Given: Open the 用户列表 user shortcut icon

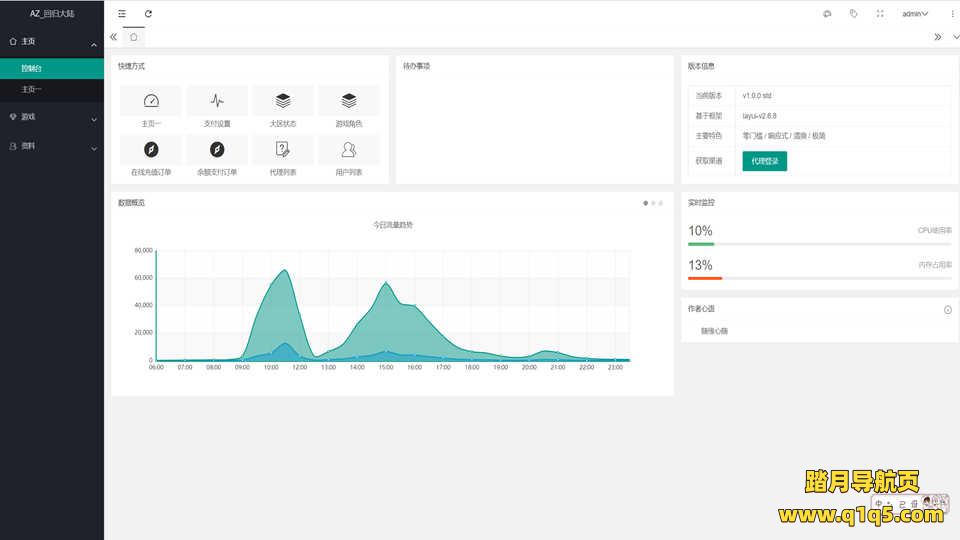Looking at the screenshot, I should pos(348,150).
